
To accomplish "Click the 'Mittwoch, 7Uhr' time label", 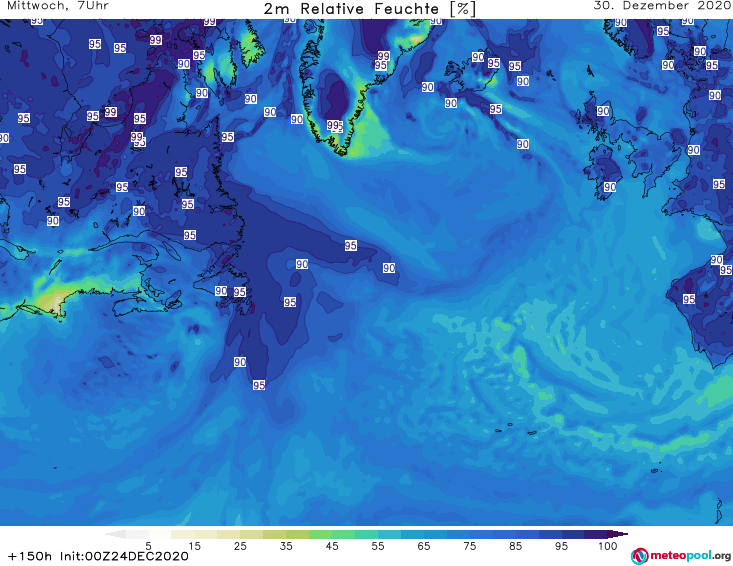I will click(58, 6).
